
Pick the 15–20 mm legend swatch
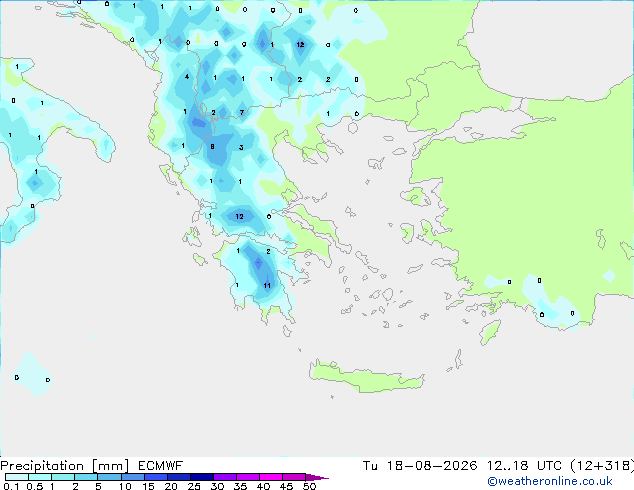155,477
